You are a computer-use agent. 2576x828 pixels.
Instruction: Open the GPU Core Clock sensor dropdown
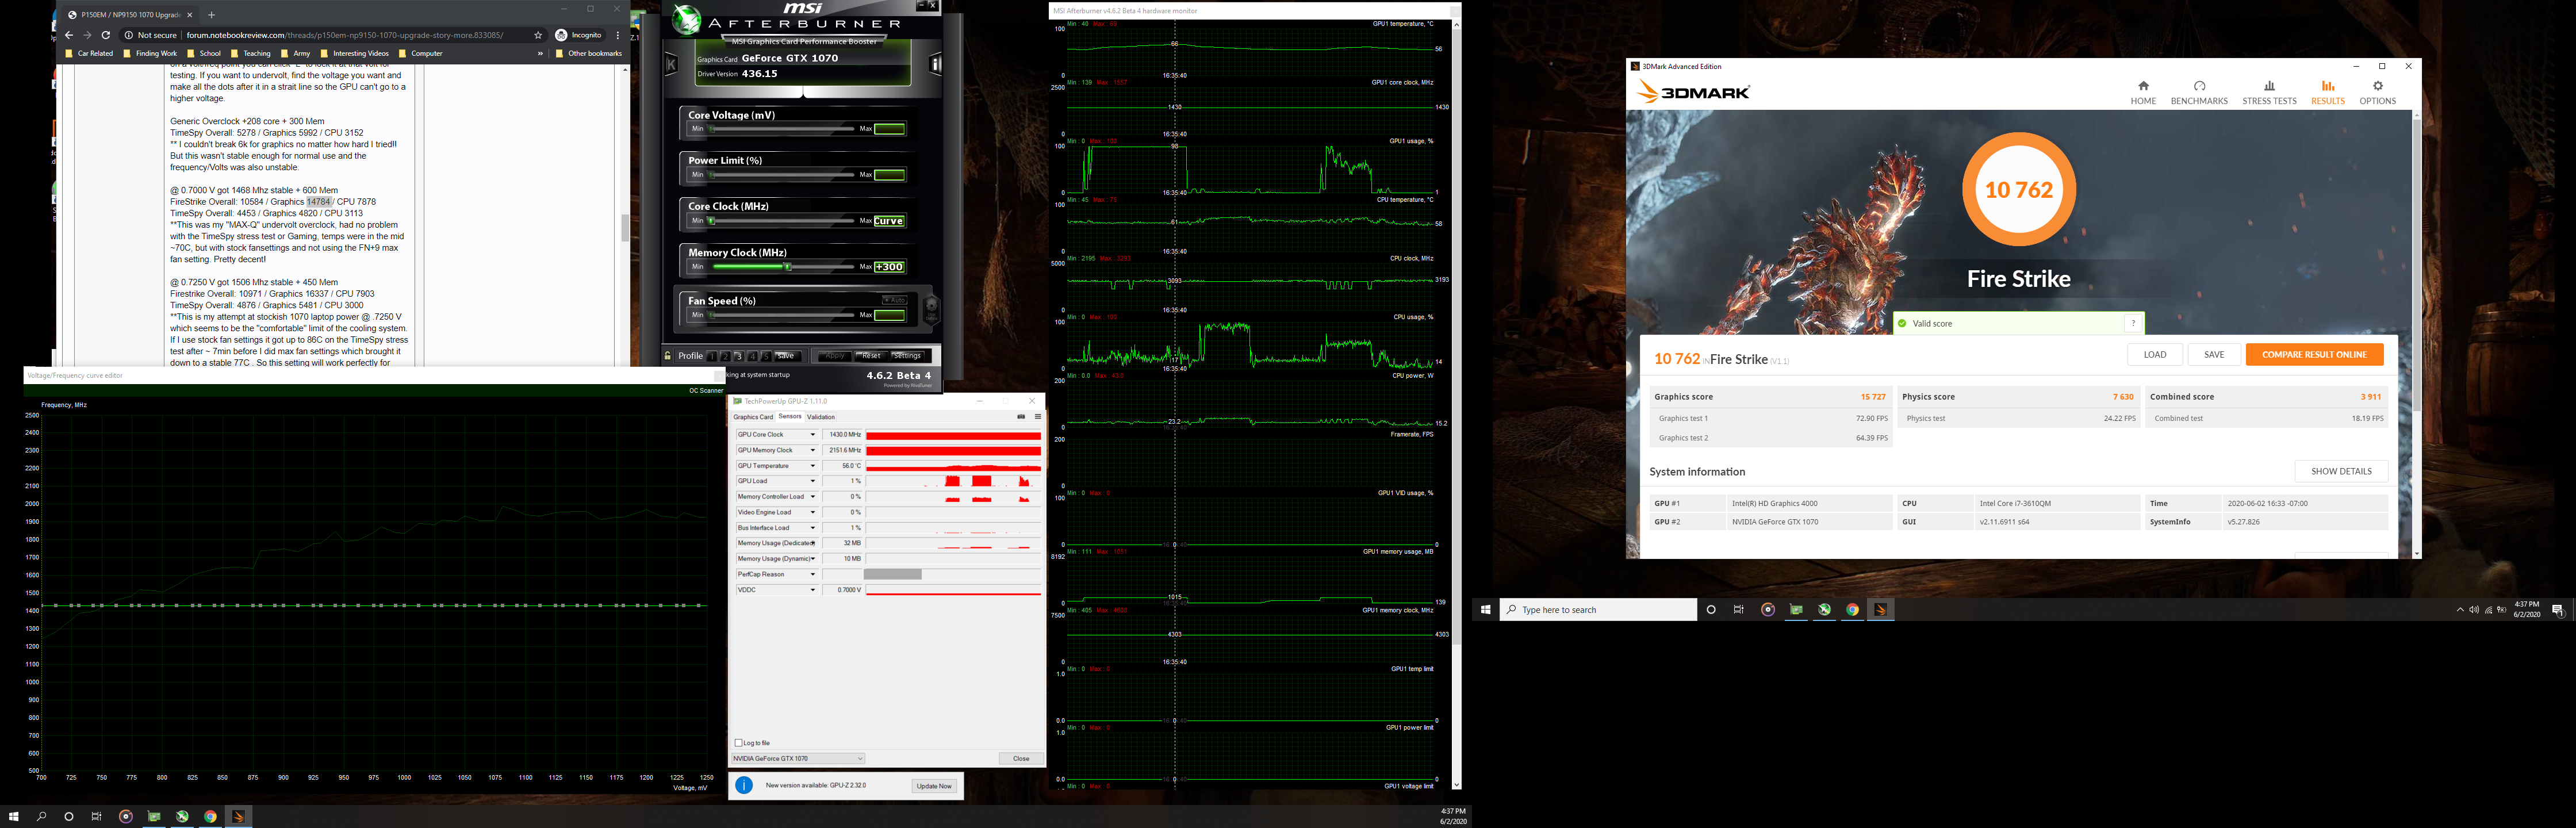pyautogui.click(x=813, y=435)
